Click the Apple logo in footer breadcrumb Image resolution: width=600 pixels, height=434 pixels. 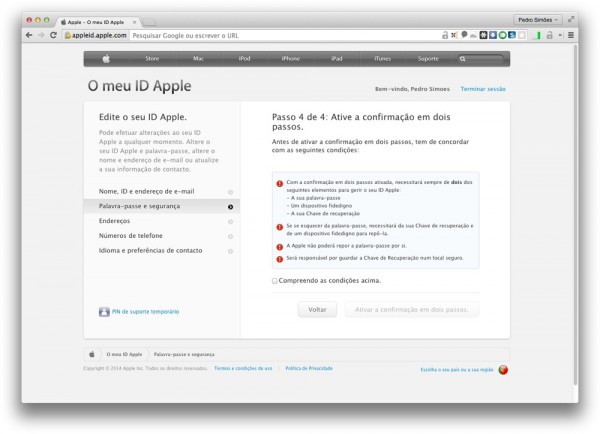click(x=92, y=354)
